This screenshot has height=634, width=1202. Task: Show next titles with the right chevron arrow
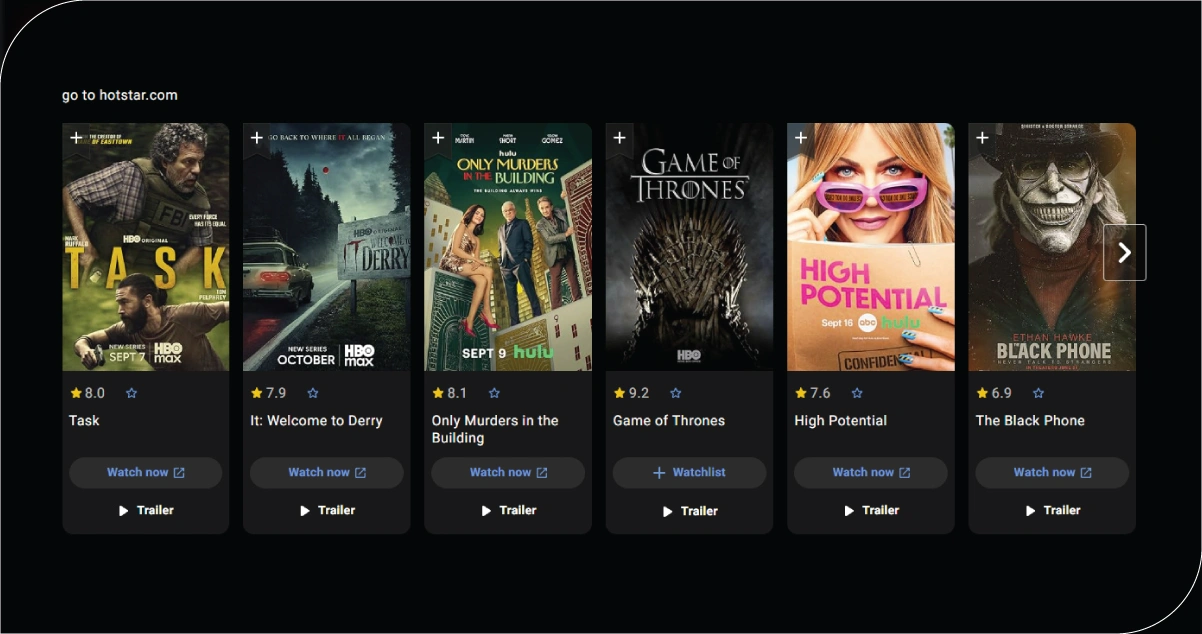coord(1125,252)
